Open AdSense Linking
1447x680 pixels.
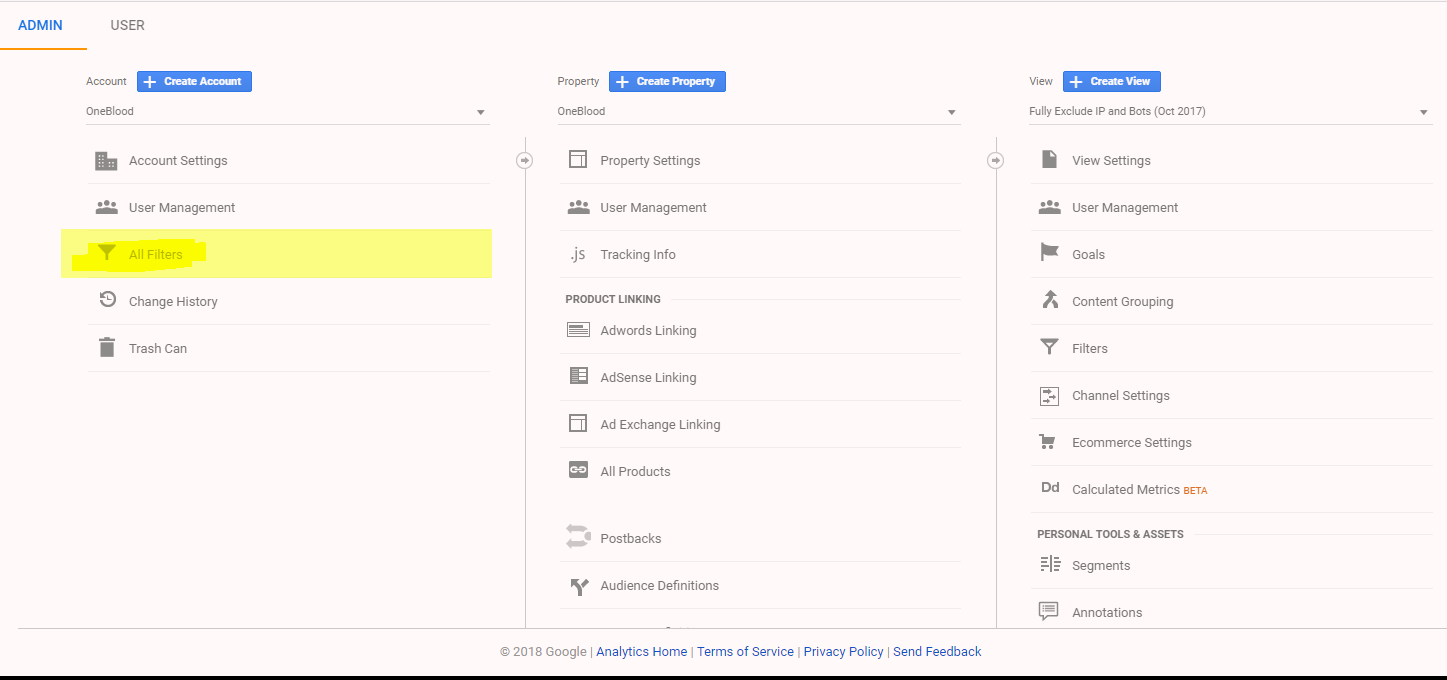(x=648, y=378)
